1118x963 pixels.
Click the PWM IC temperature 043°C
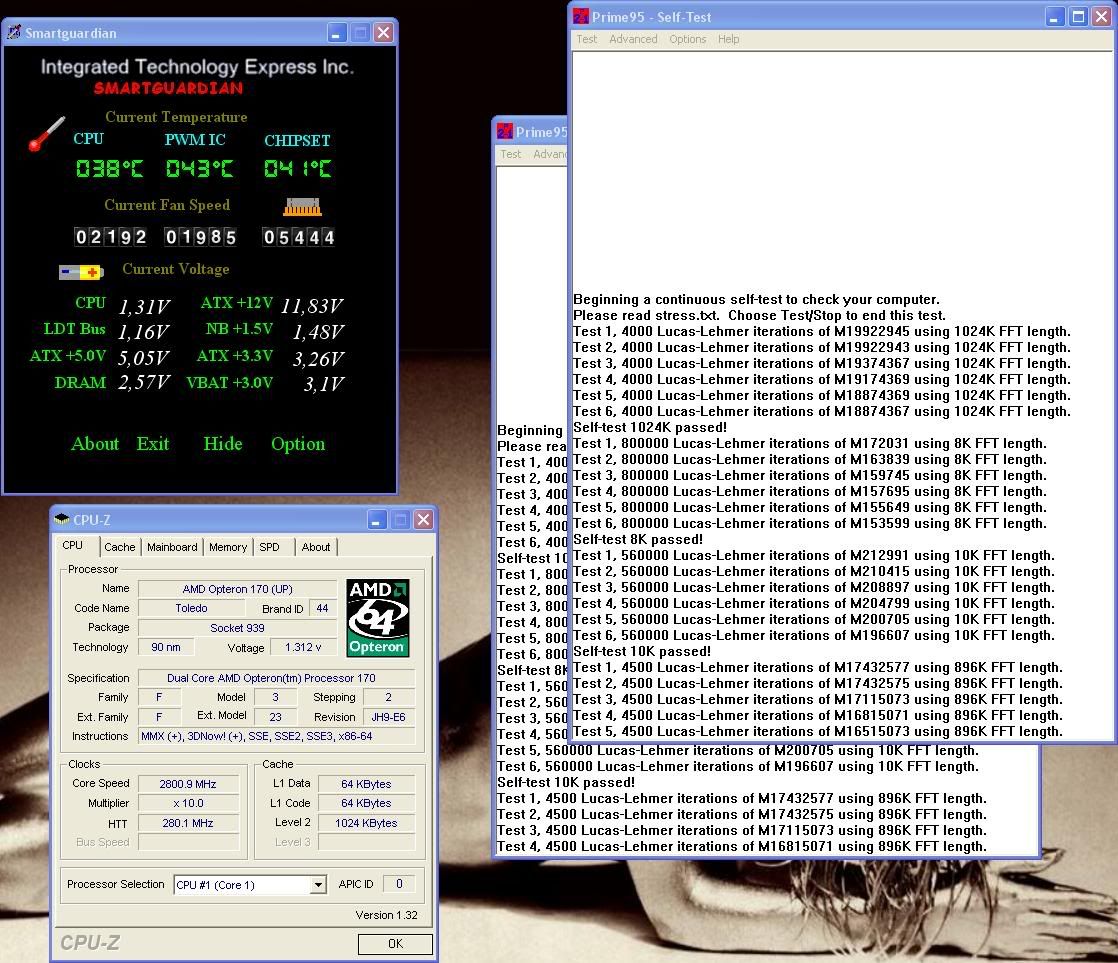pos(199,169)
